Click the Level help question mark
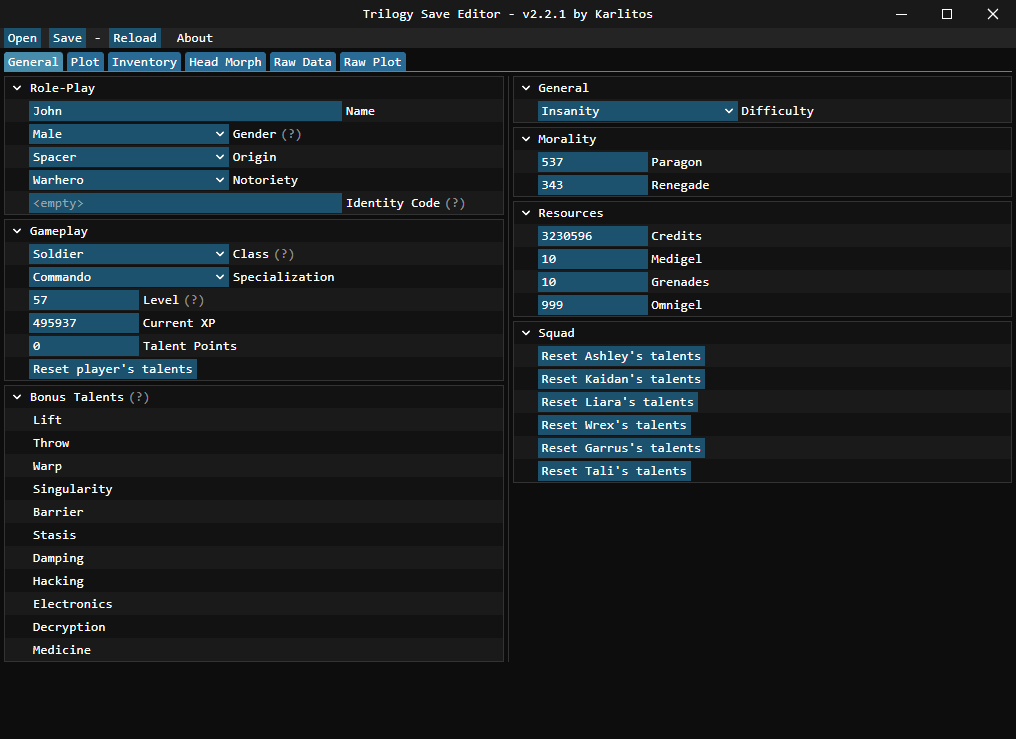 194,300
